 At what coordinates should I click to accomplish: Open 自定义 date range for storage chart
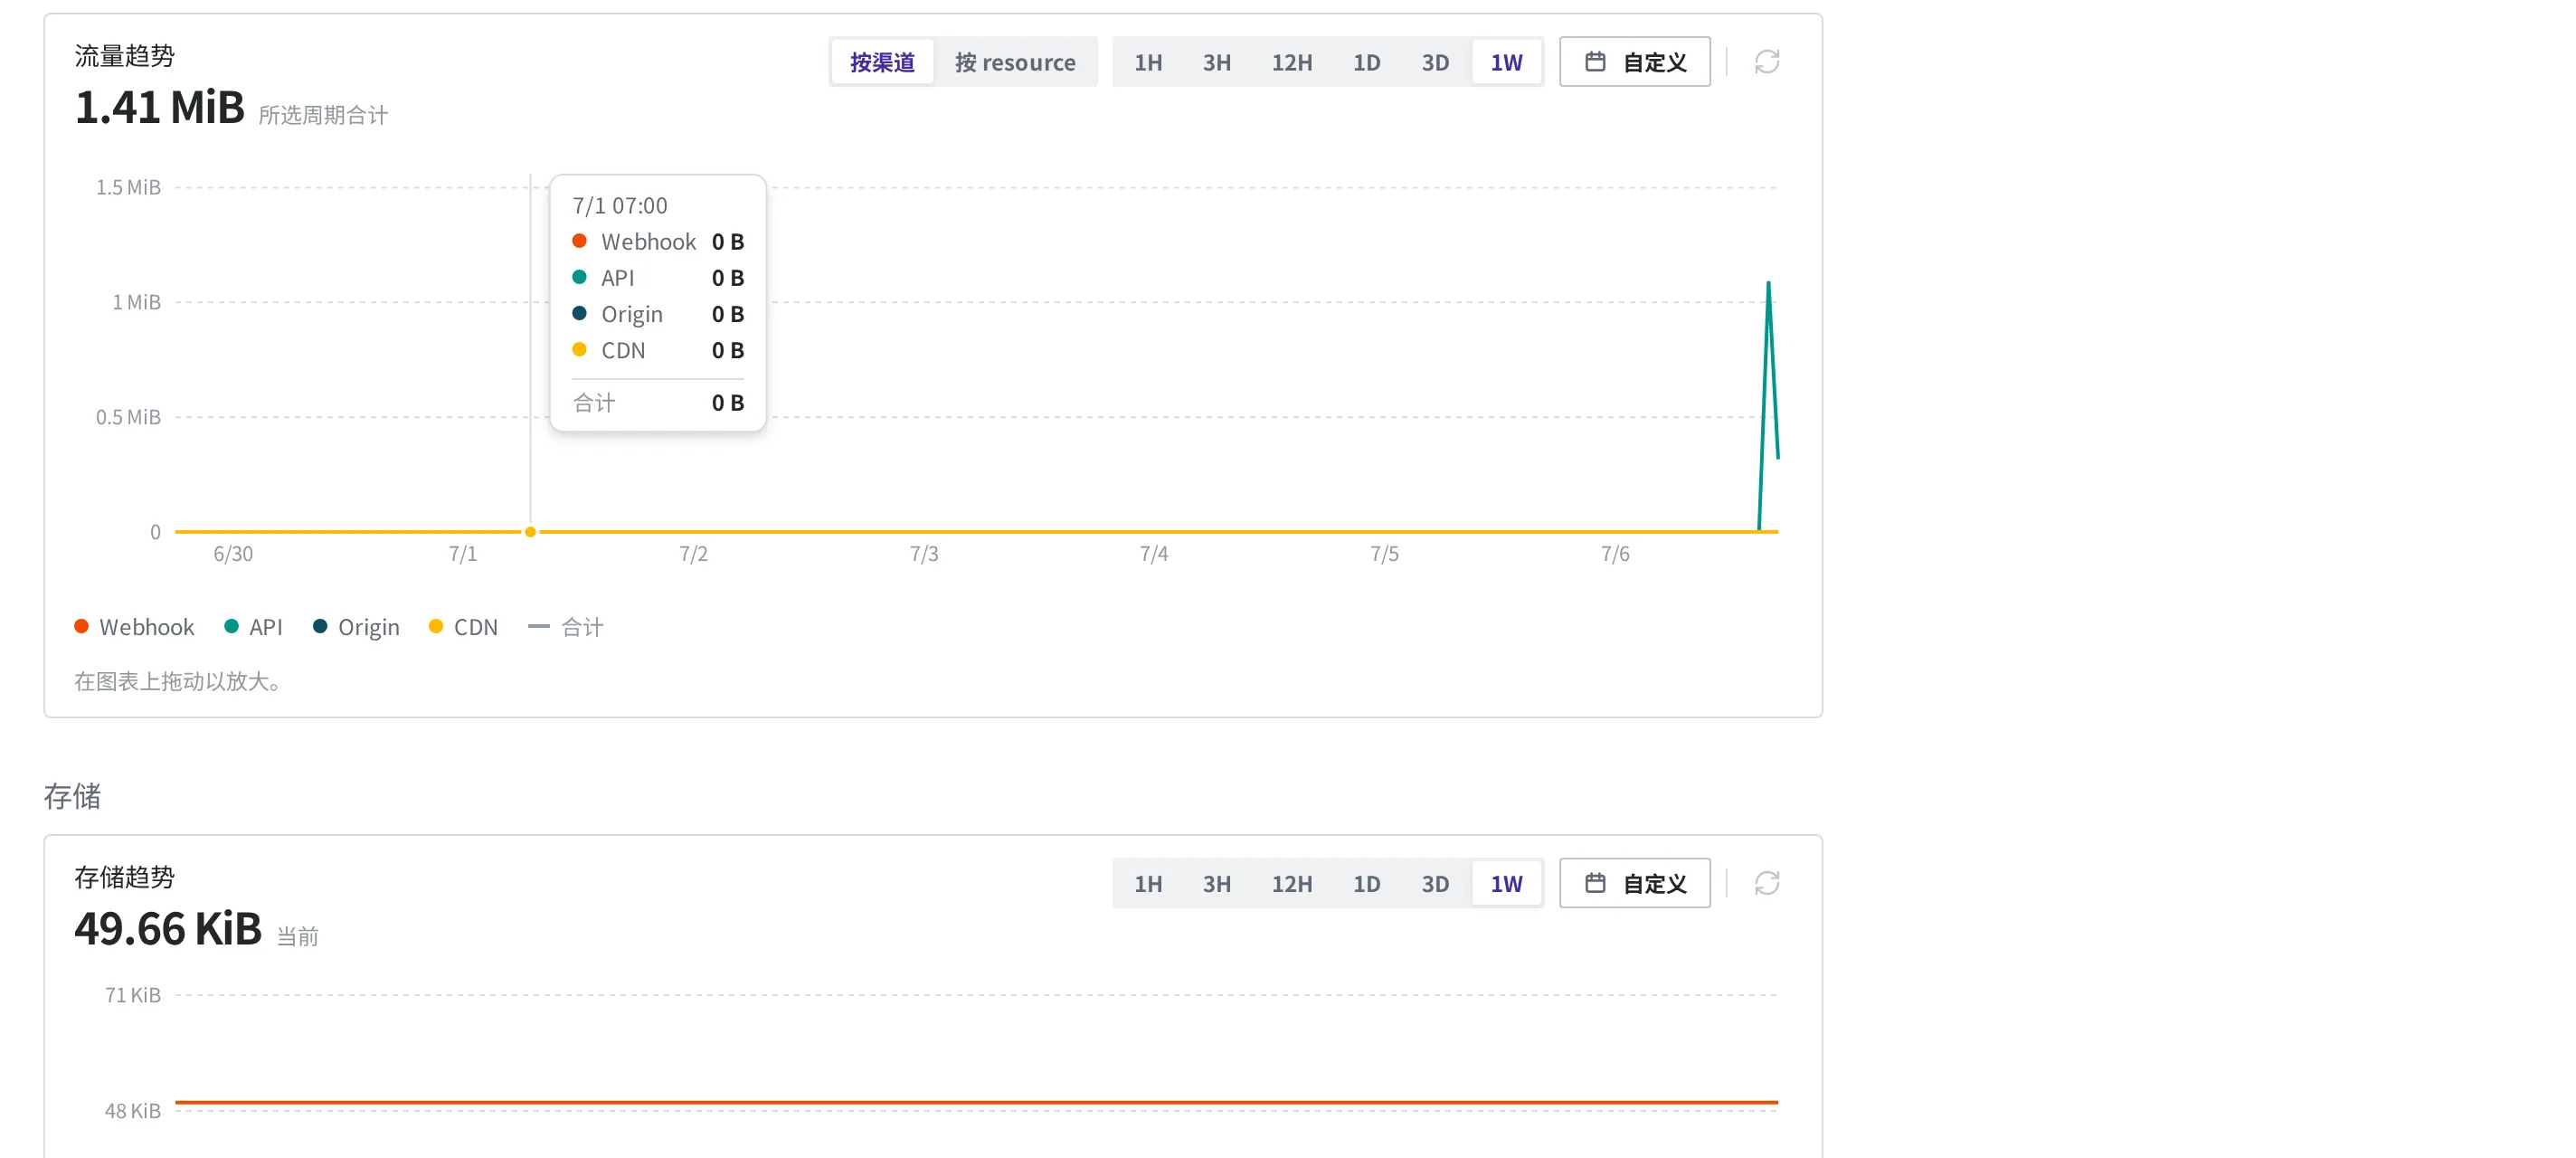click(x=1635, y=883)
